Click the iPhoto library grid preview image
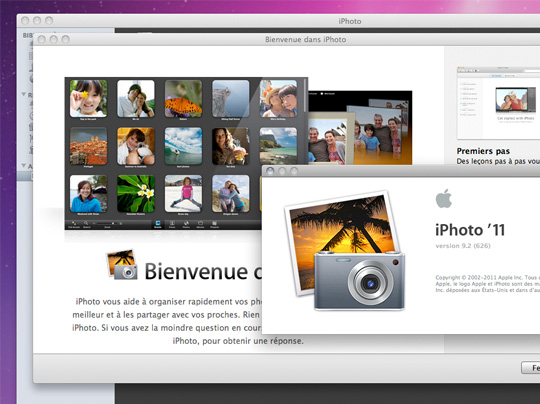This screenshot has width=540, height=404. click(x=186, y=153)
